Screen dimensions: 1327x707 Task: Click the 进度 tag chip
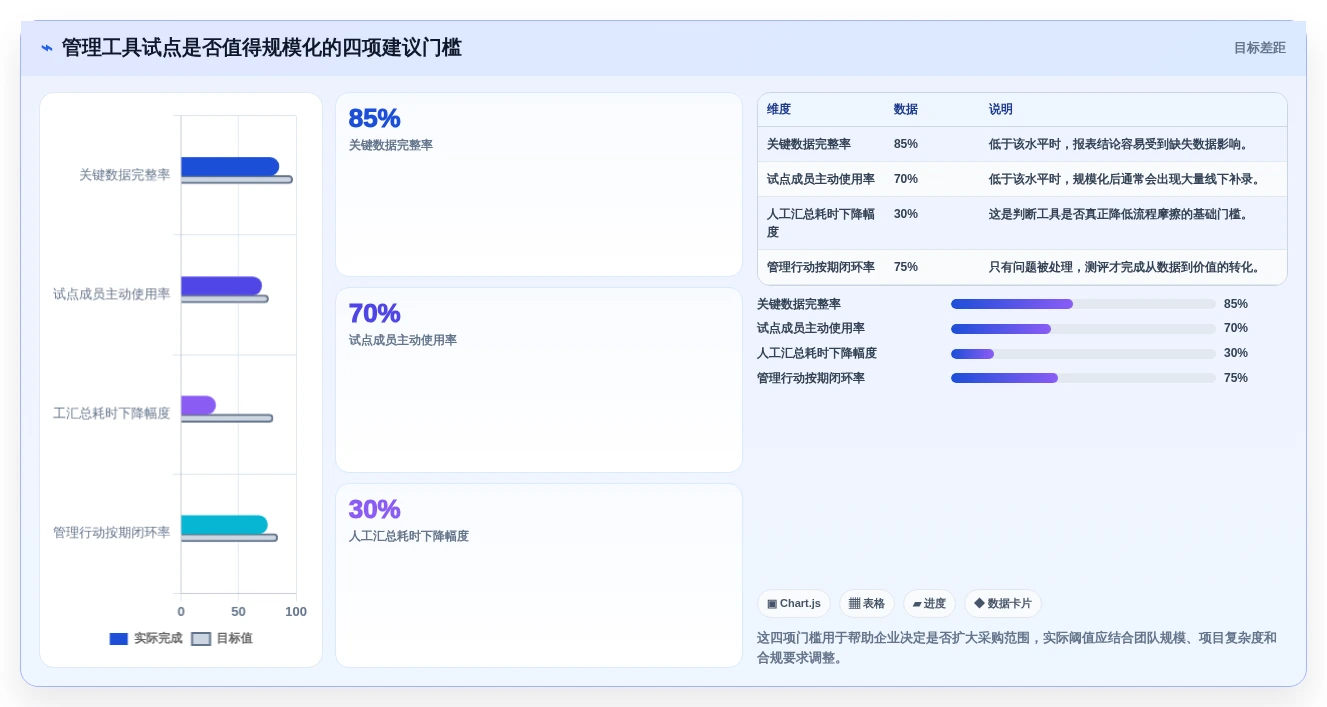tap(929, 603)
